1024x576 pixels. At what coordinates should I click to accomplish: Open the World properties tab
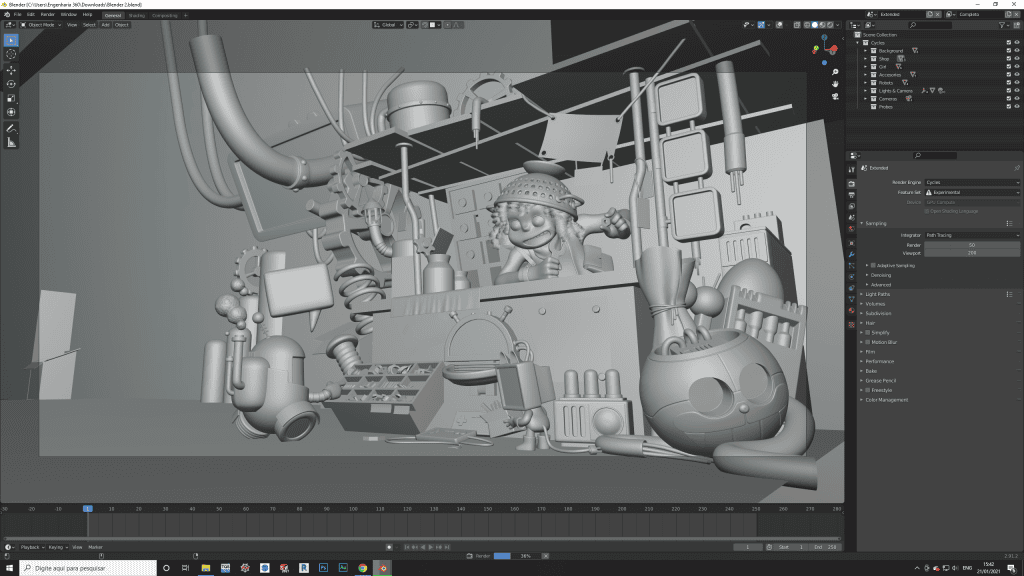point(852,229)
